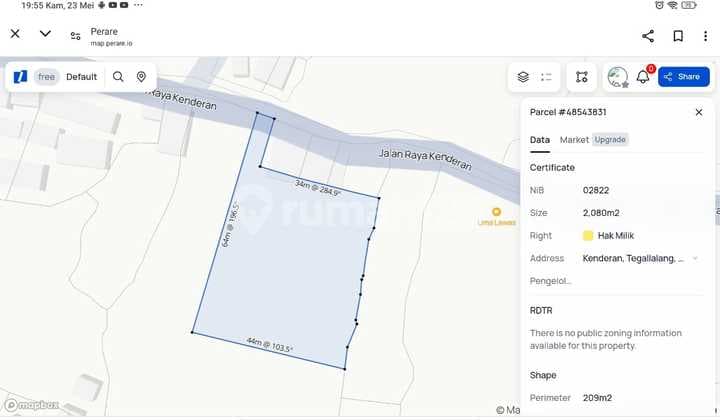720x420 pixels.
Task: Click the Upgrade badge
Action: tap(610, 139)
